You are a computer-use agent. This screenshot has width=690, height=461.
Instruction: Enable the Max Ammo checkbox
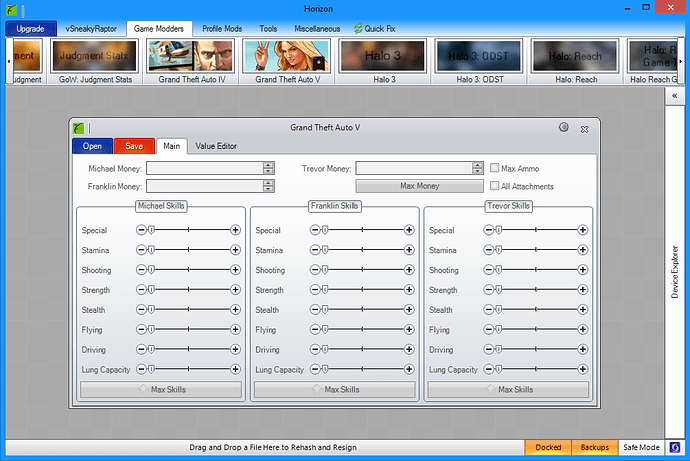coord(495,168)
